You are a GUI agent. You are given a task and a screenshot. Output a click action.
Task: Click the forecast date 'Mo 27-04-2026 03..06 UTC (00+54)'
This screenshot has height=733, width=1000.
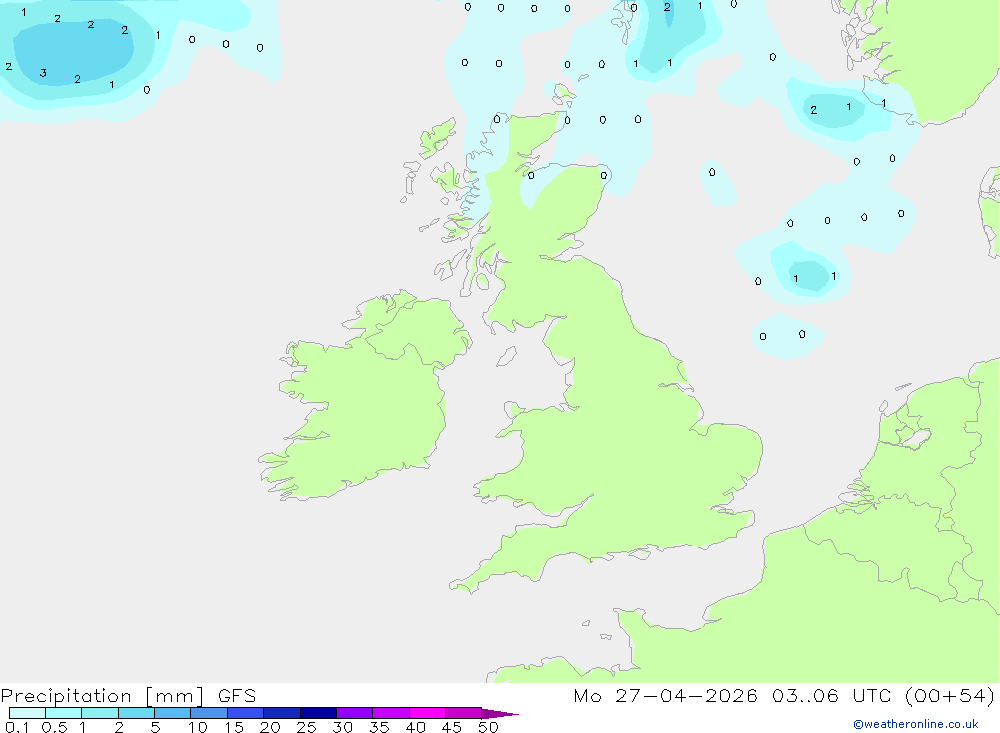(x=784, y=695)
